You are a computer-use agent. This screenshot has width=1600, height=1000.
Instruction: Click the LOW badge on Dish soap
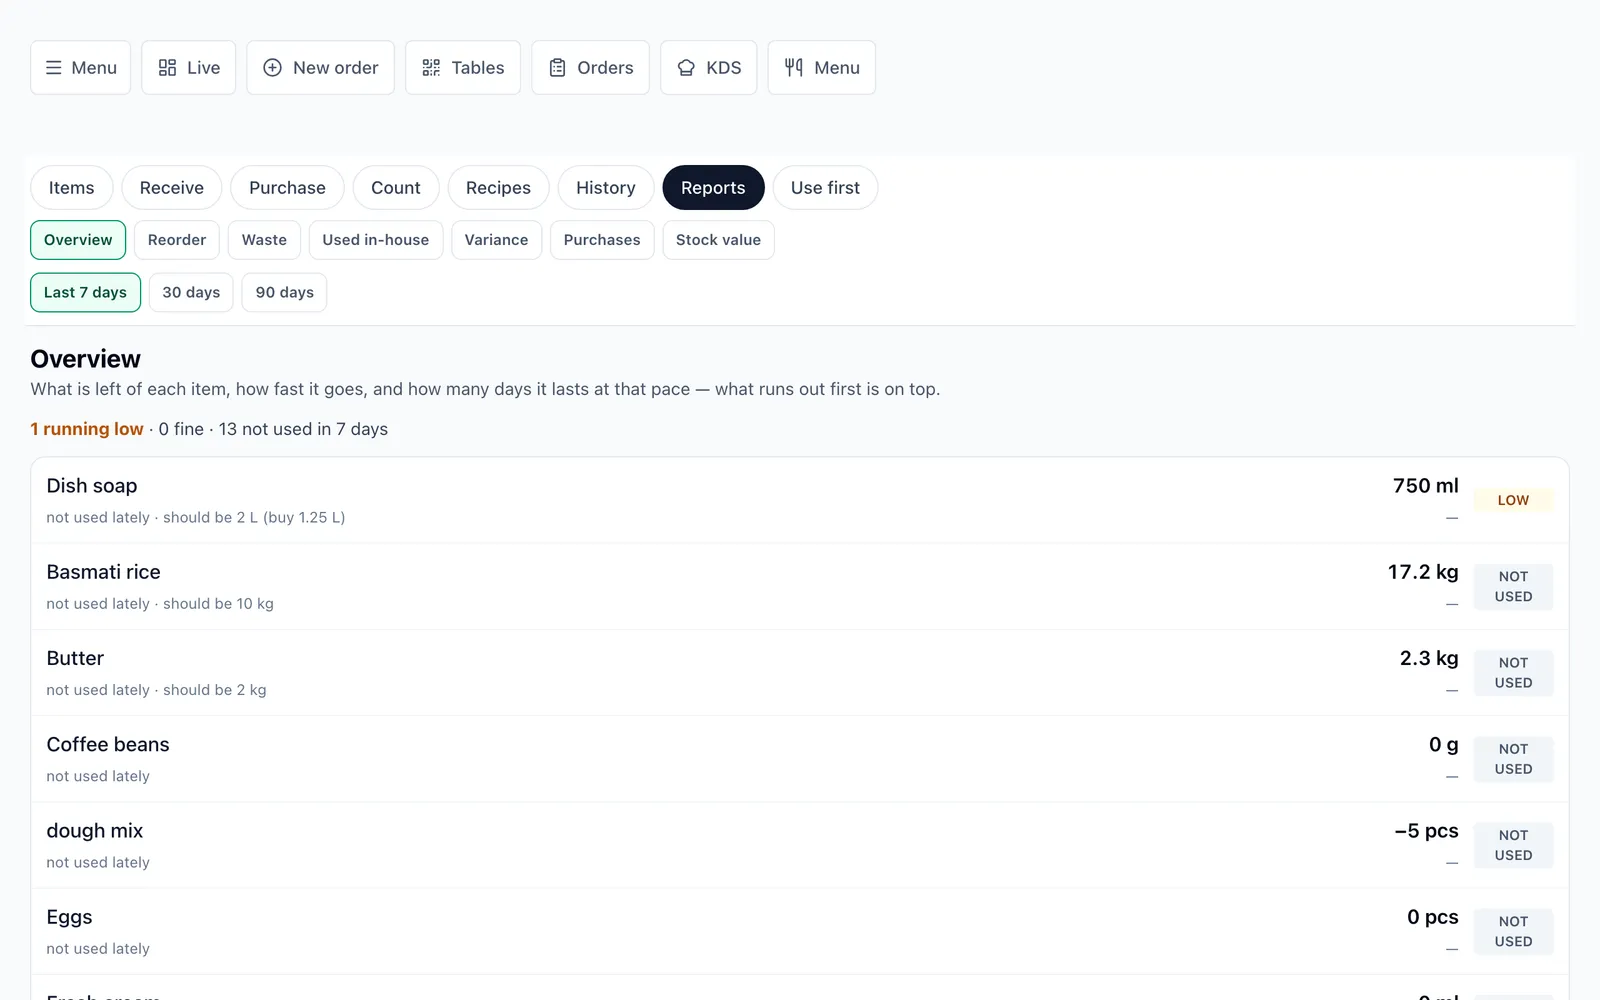1513,500
